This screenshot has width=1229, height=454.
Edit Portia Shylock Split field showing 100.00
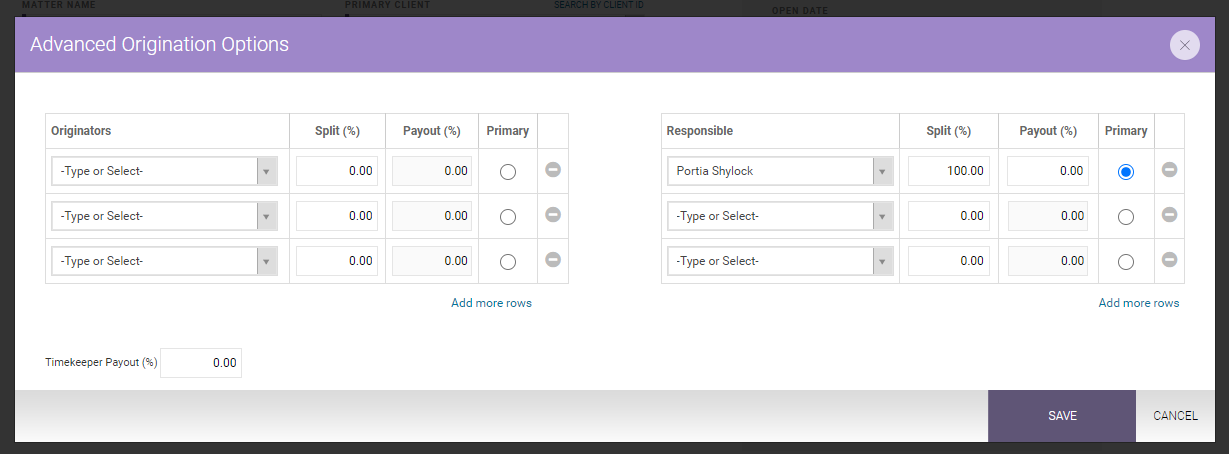949,171
